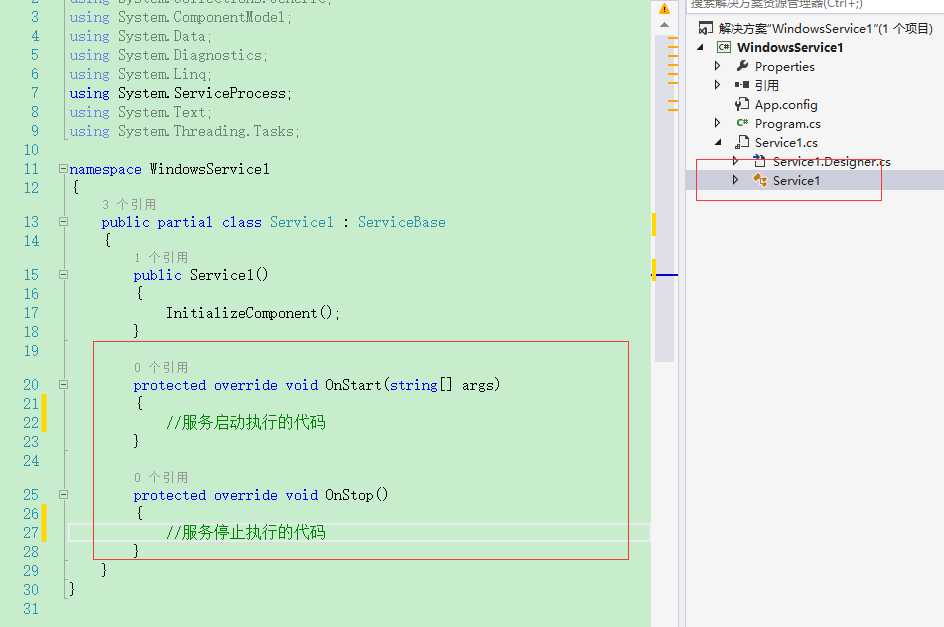This screenshot has width=944, height=627.
Task: Select the WindowsService1 project in the tree
Action: 789,47
